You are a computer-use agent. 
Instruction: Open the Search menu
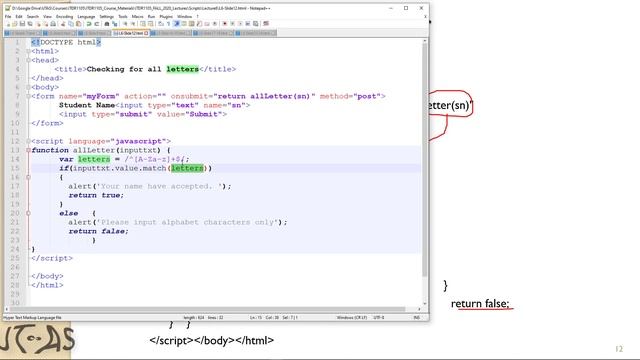pos(33,16)
